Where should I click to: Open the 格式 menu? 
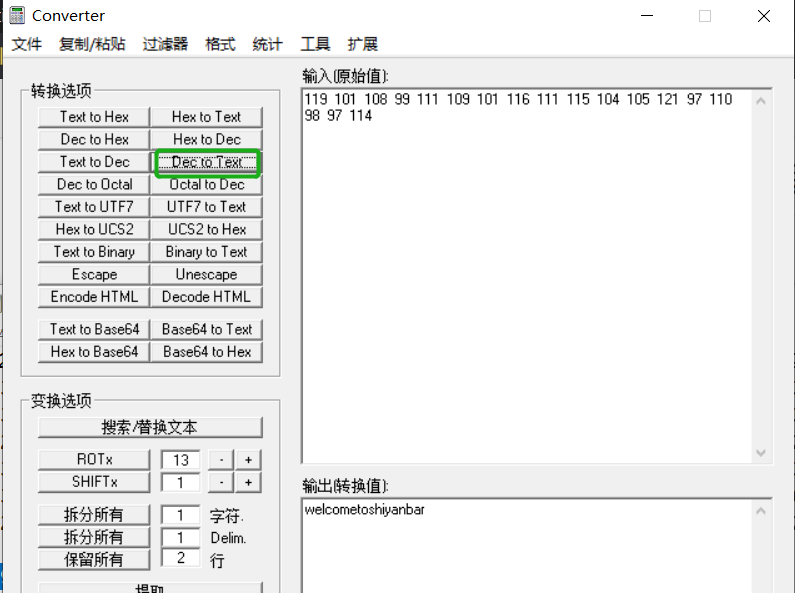220,44
